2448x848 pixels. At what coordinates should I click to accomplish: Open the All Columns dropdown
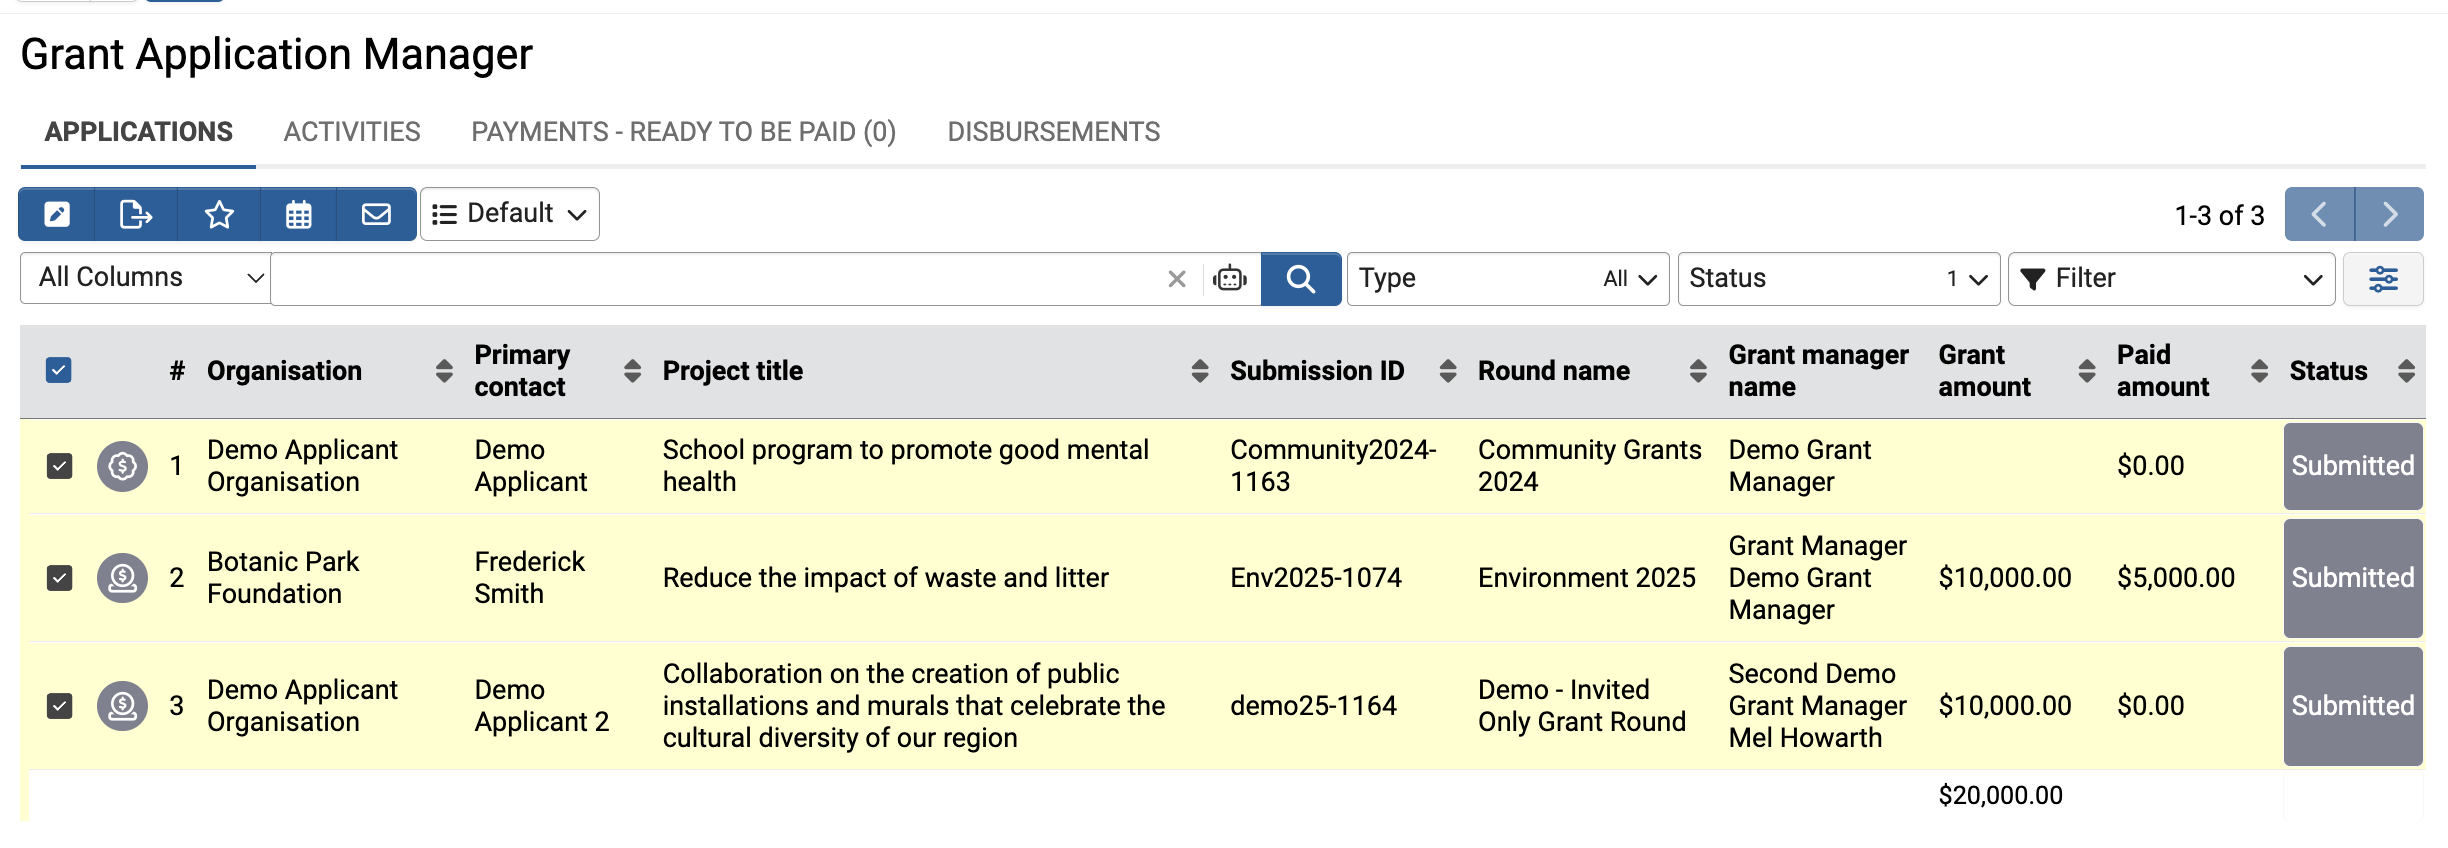[146, 278]
